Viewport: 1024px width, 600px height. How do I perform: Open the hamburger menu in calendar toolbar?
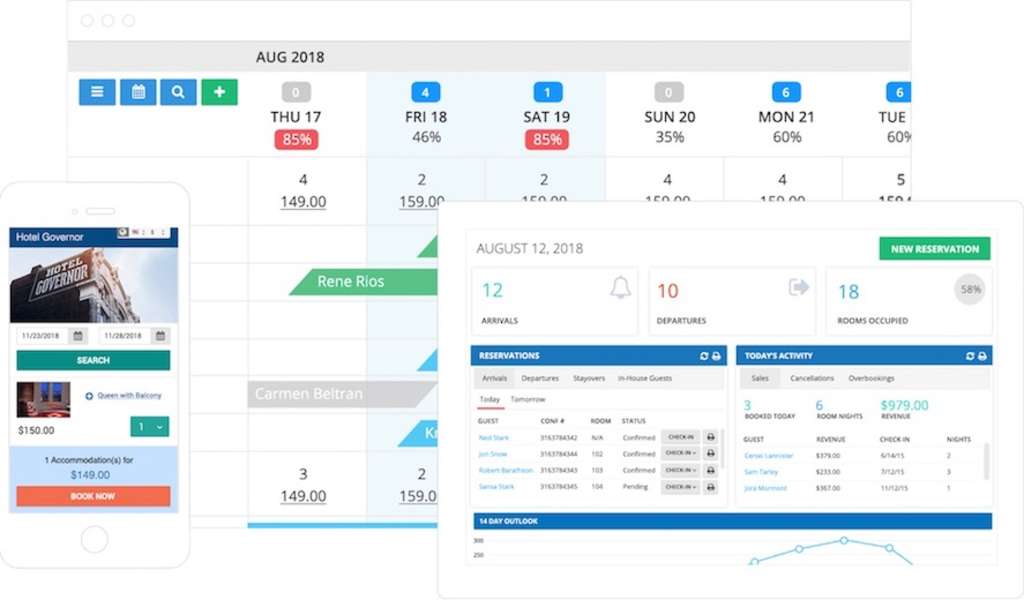[97, 92]
